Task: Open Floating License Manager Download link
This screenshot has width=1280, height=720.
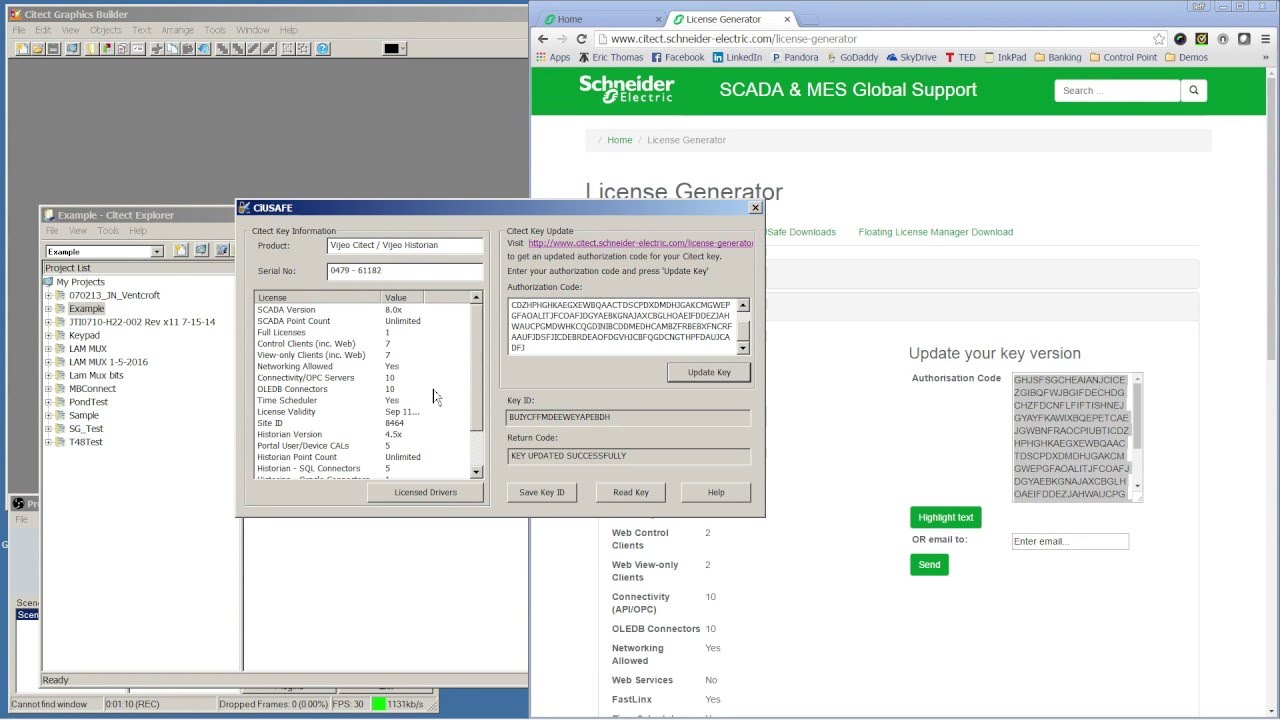Action: pyautogui.click(x=935, y=232)
